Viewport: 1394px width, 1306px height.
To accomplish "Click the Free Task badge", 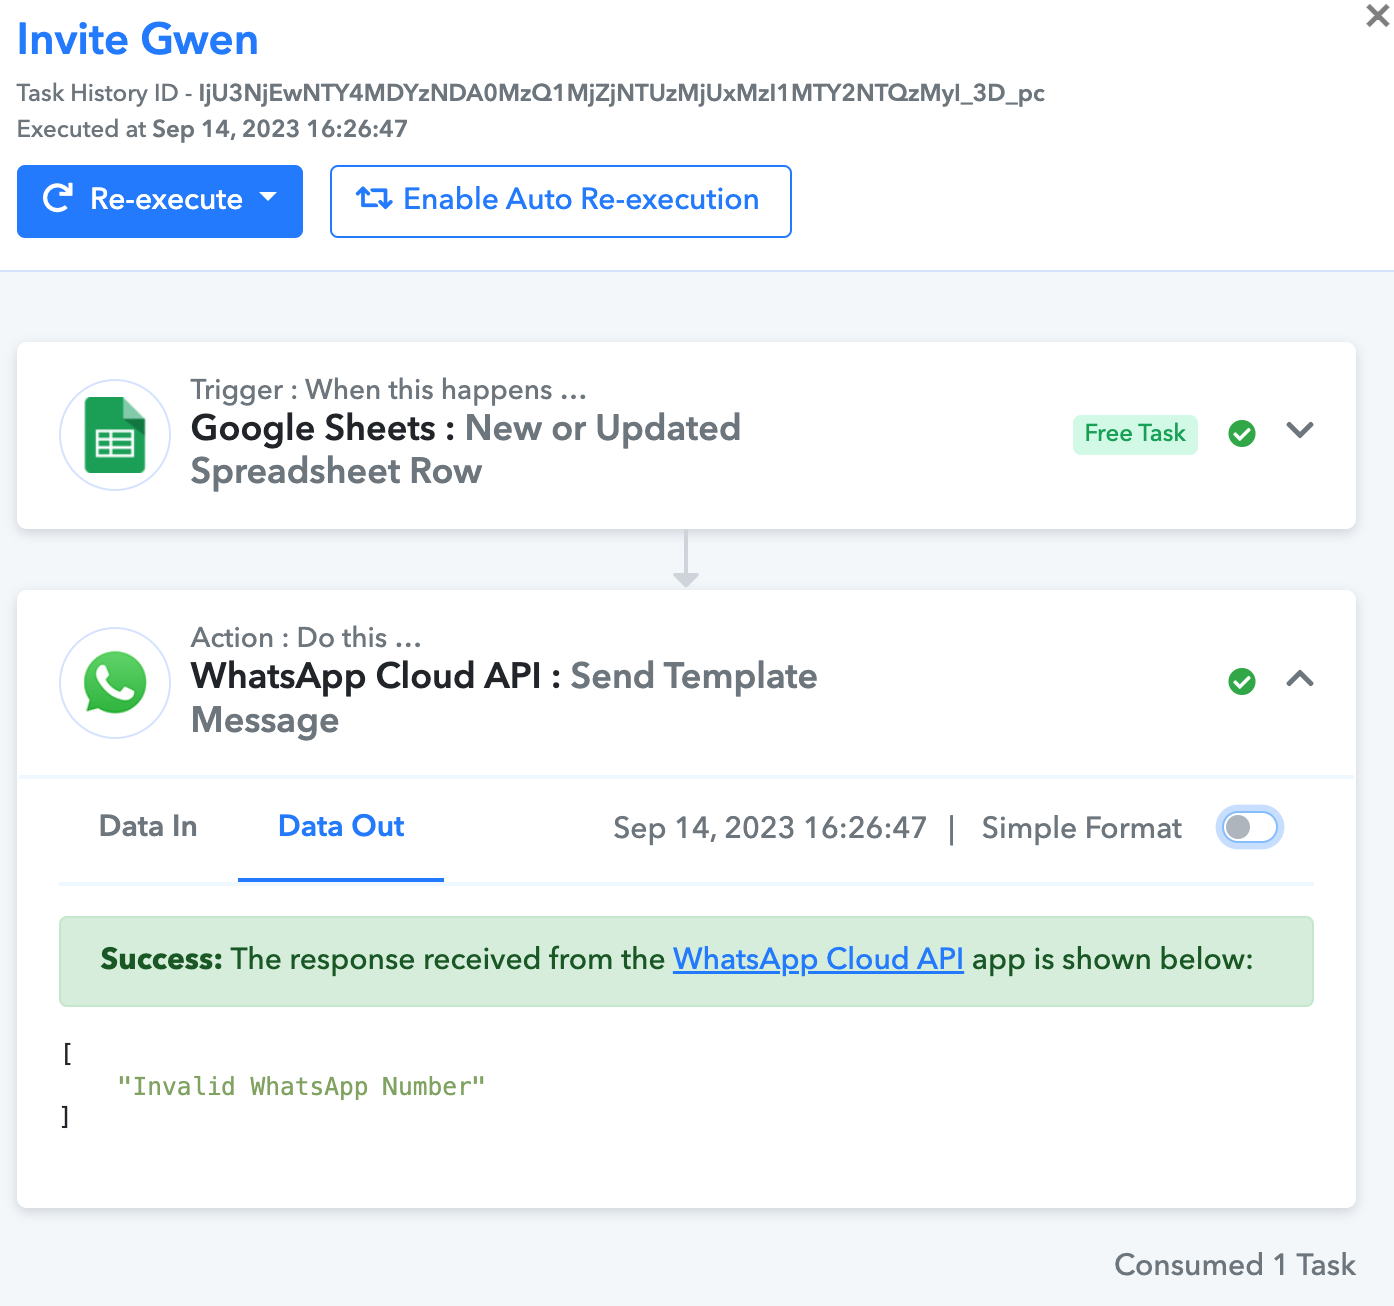I will [1135, 434].
